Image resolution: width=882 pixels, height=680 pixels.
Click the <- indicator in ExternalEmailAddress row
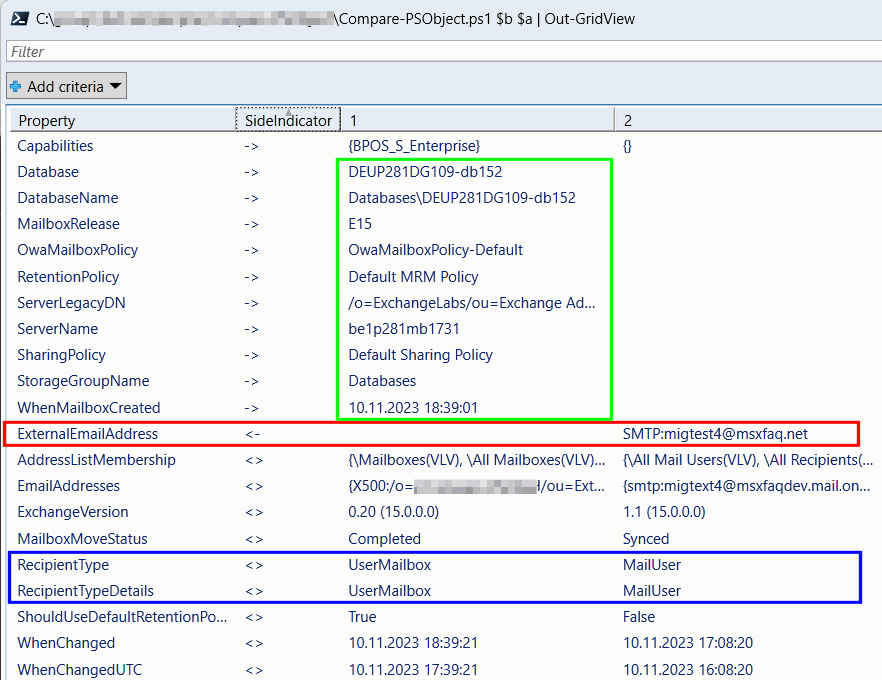253,434
